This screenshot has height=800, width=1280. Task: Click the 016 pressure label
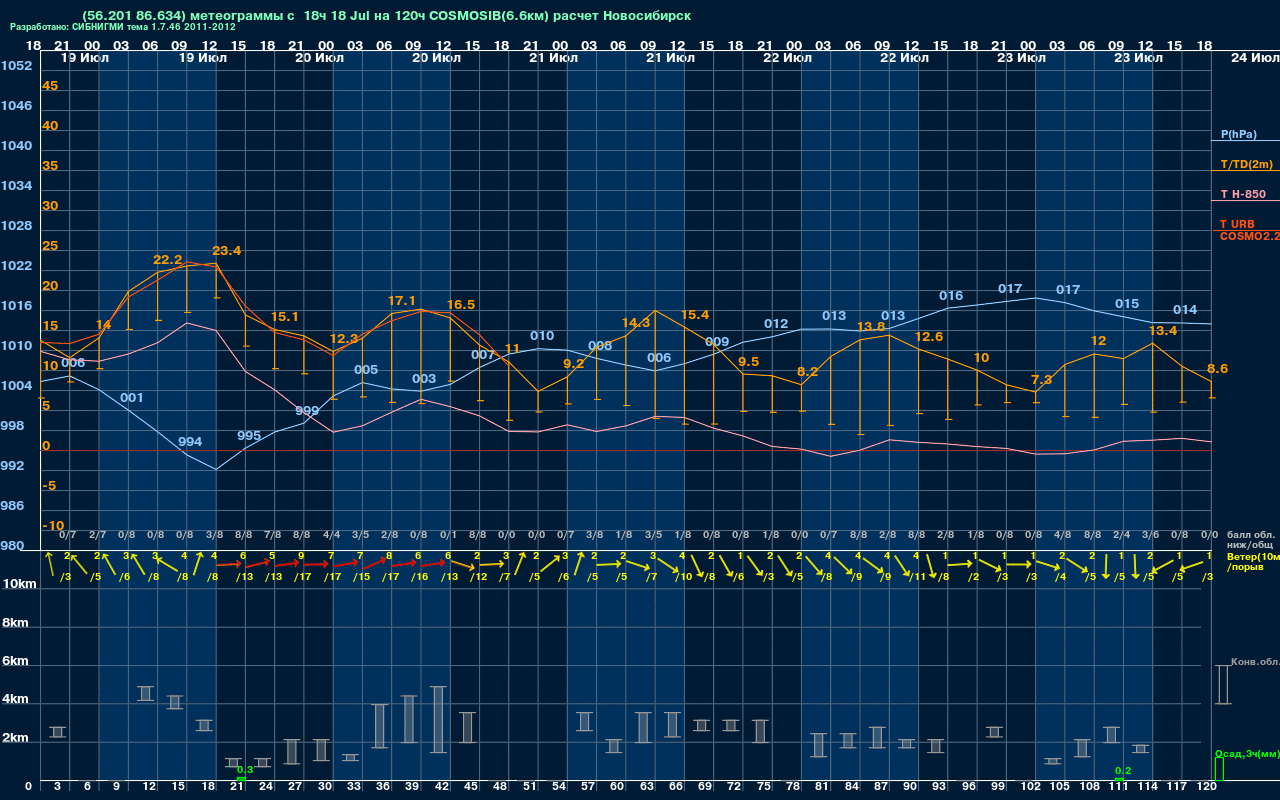tap(951, 296)
